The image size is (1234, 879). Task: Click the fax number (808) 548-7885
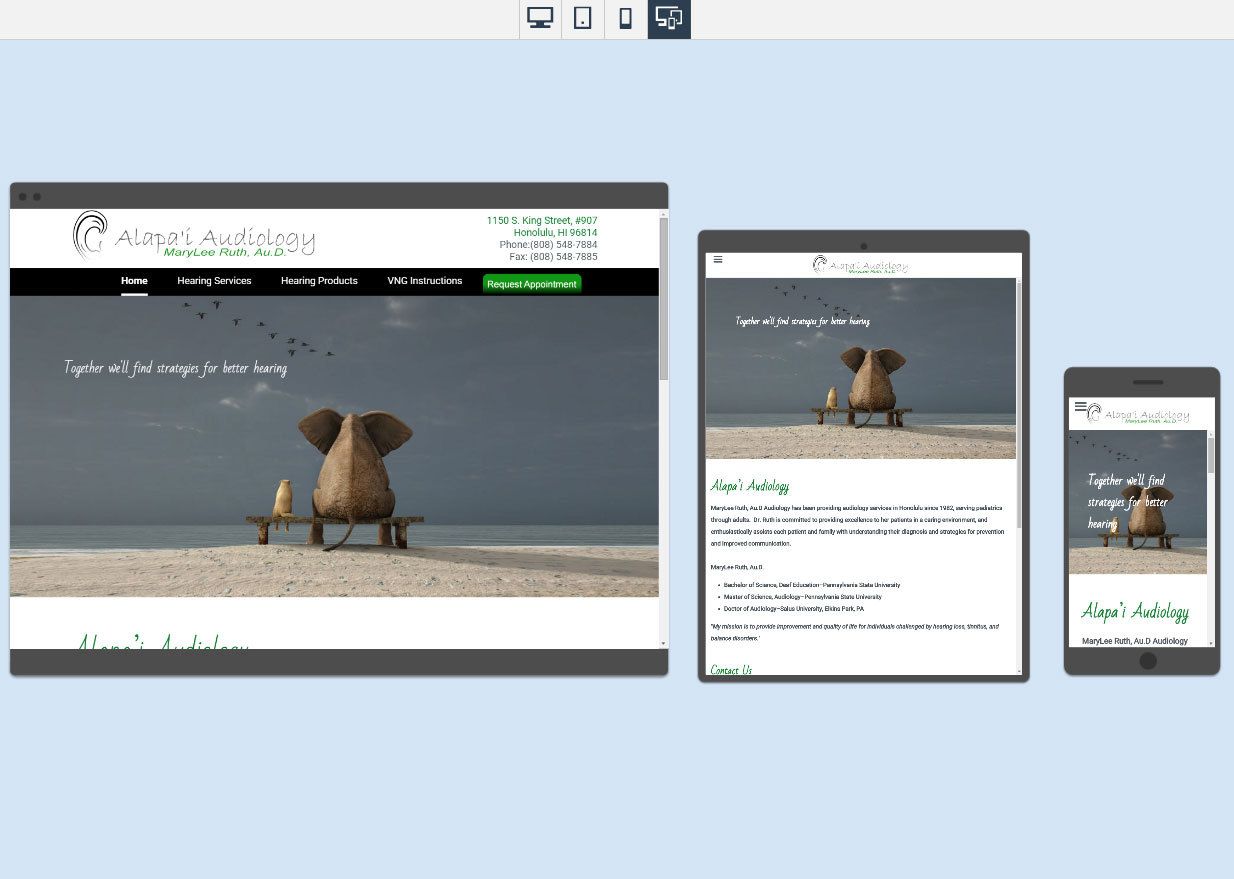[563, 257]
